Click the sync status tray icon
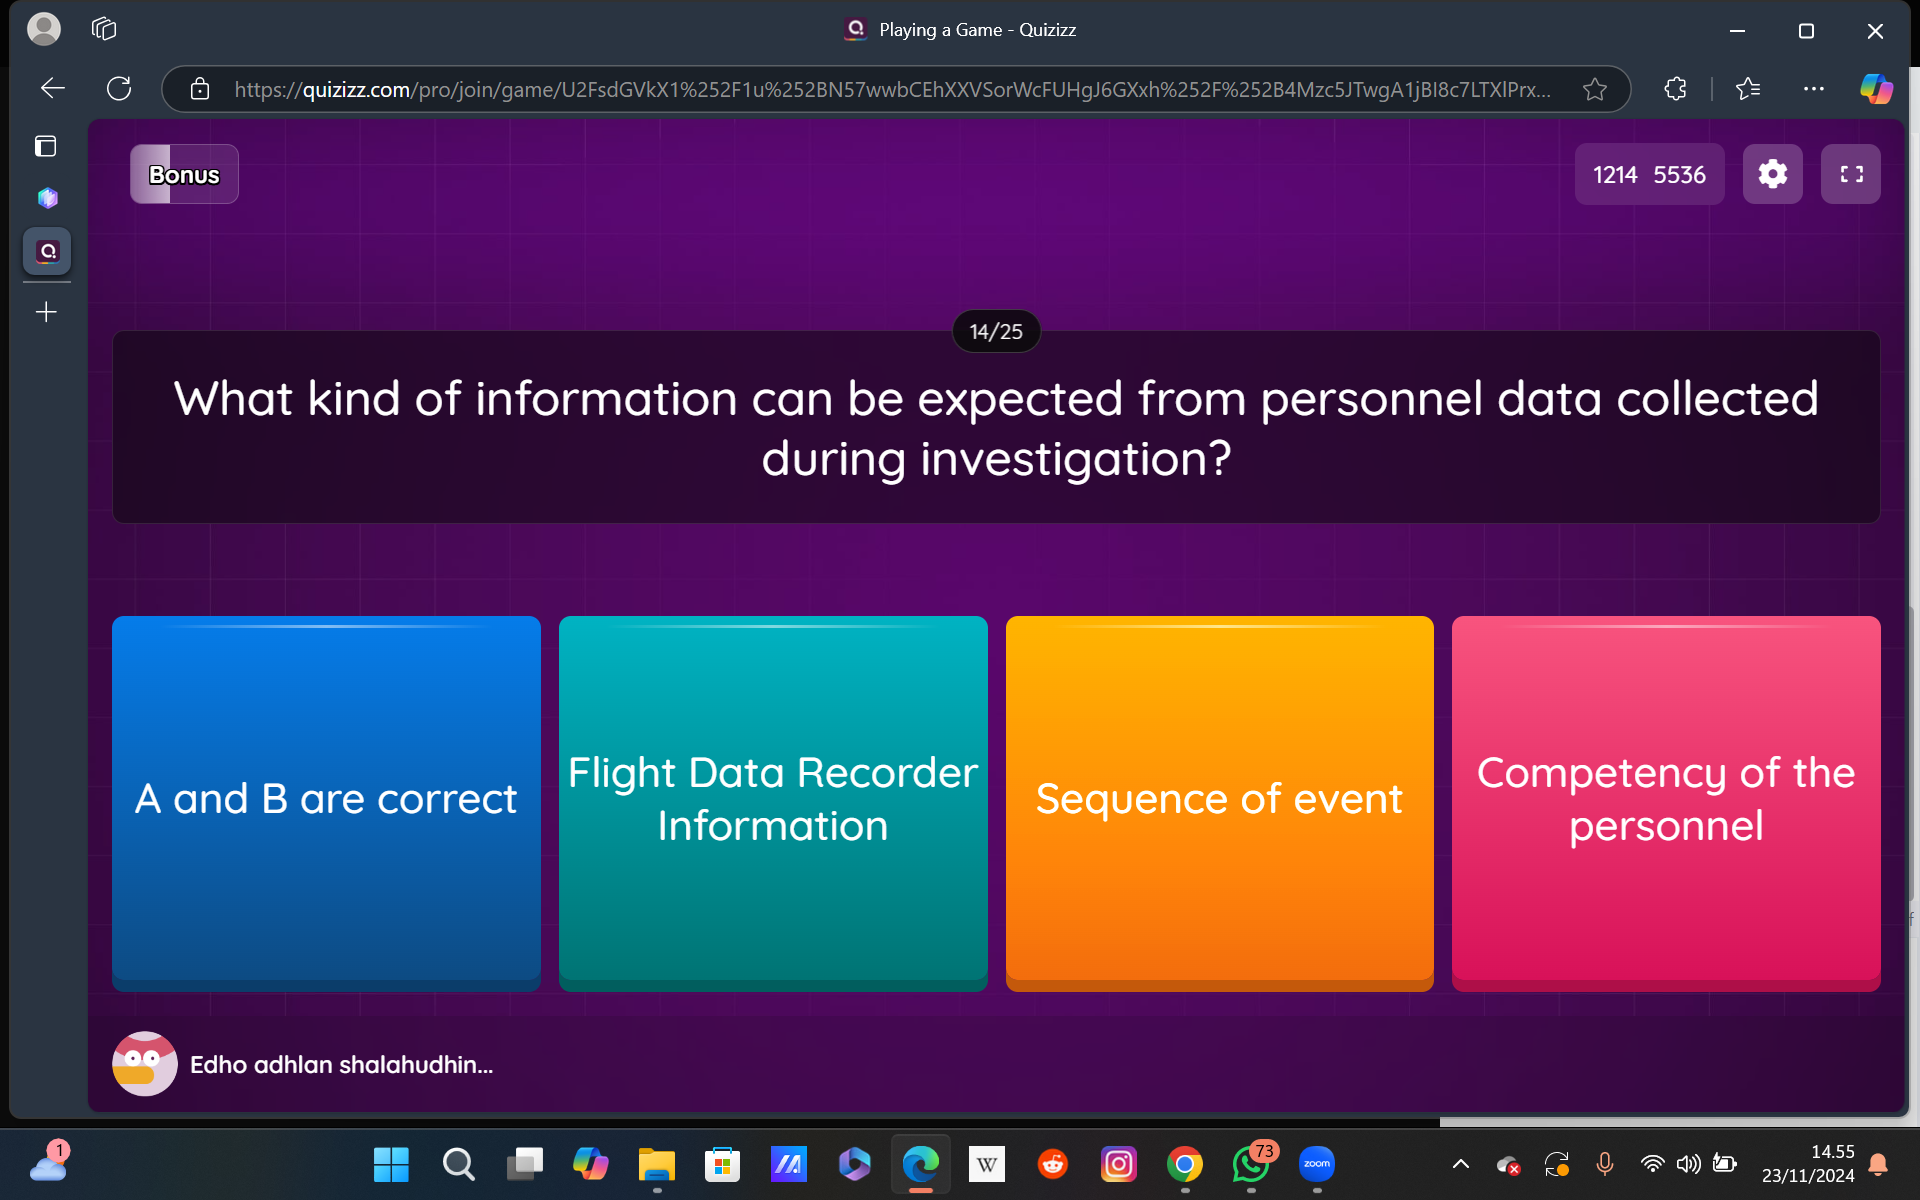This screenshot has height=1200, width=1920. 1557,1164
